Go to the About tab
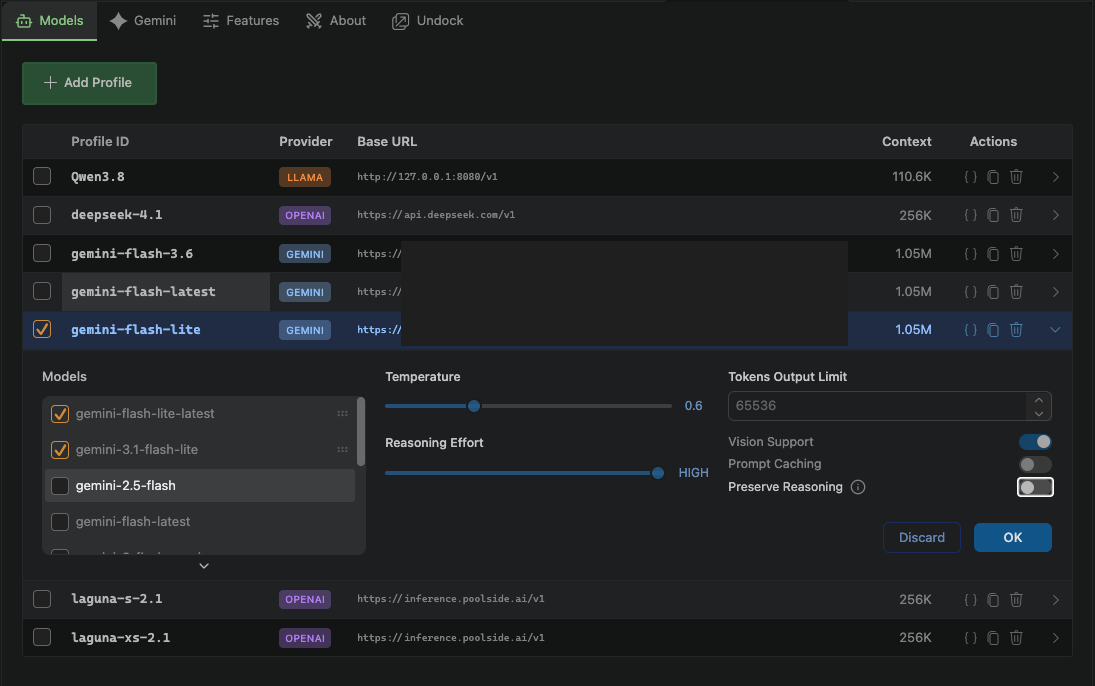The image size is (1095, 686). click(x=336, y=21)
